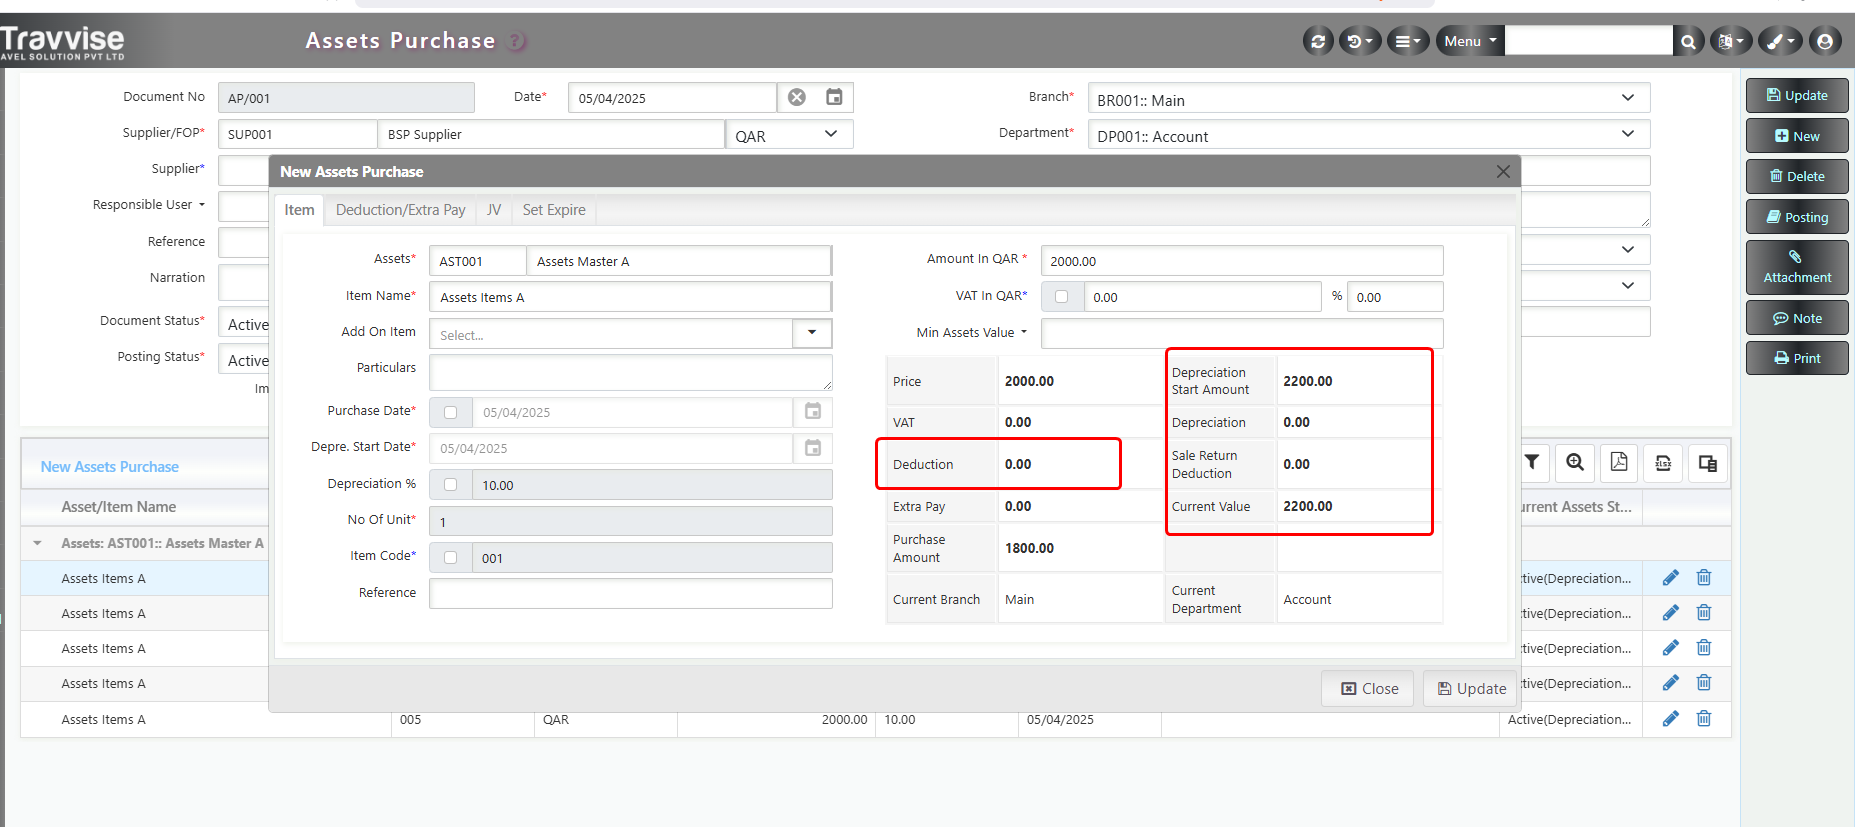Click the Print button
The height and width of the screenshot is (827, 1855).
(1797, 358)
